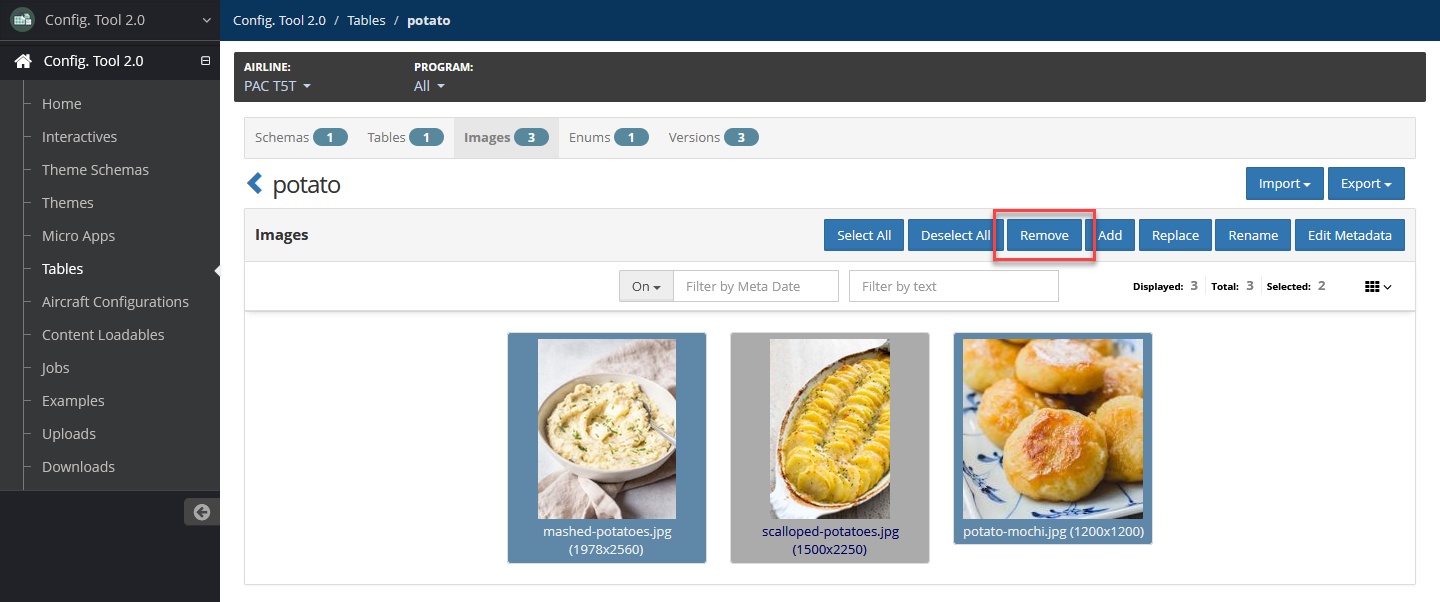Switch to the Images tab
The height and width of the screenshot is (602, 1440).
[506, 137]
